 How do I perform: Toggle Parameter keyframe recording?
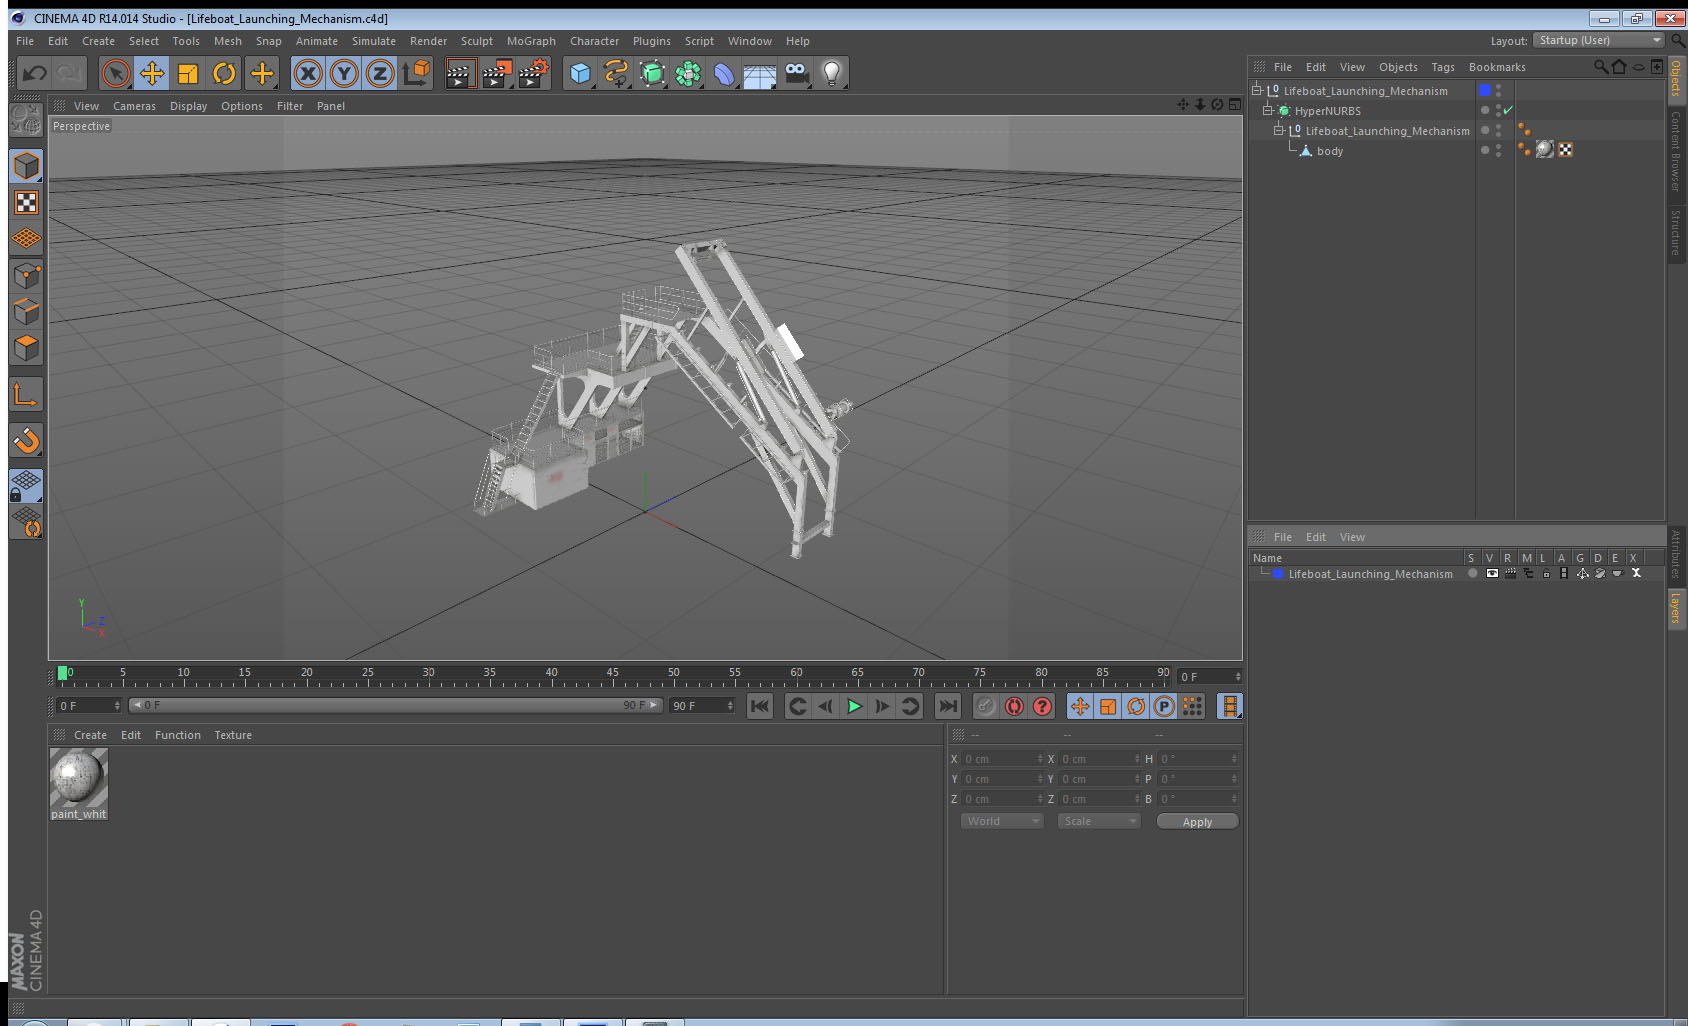pyautogui.click(x=1164, y=706)
